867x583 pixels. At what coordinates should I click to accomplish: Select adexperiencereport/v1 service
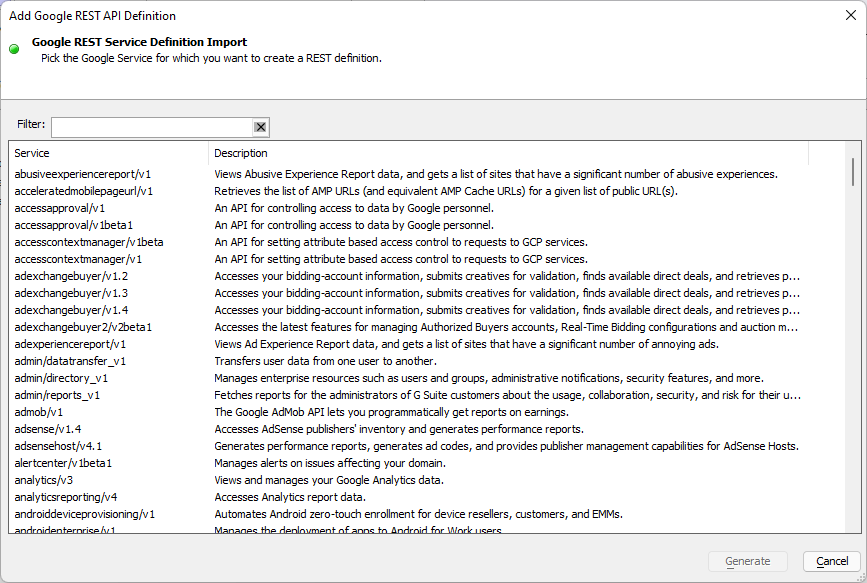pyautogui.click(x=70, y=344)
